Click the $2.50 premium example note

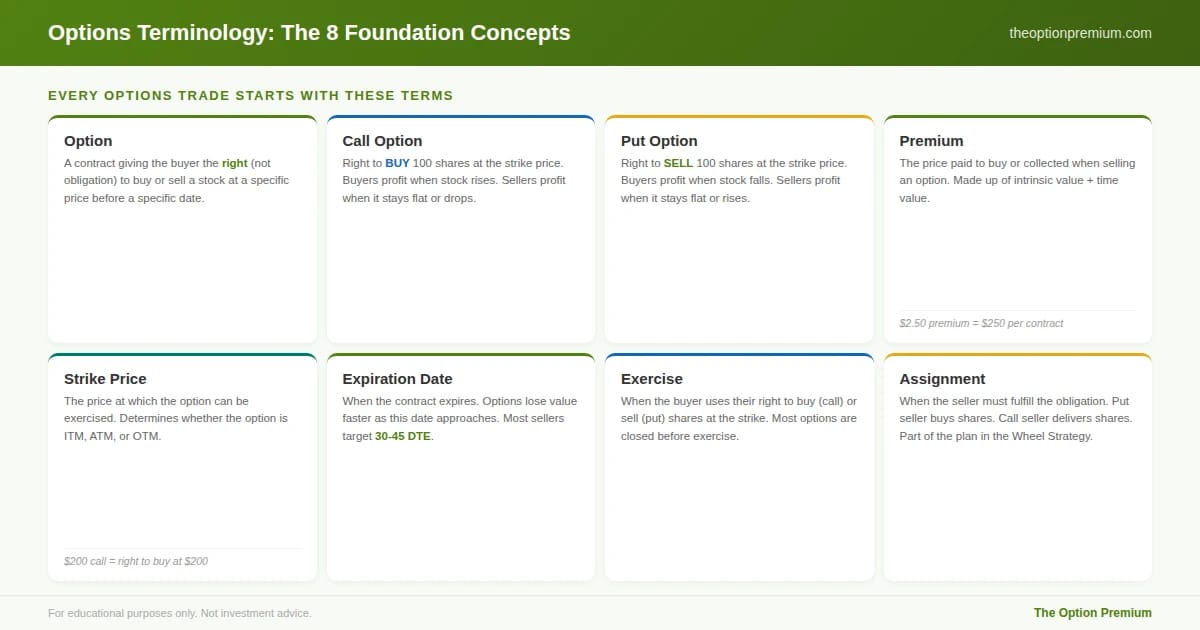(981, 323)
